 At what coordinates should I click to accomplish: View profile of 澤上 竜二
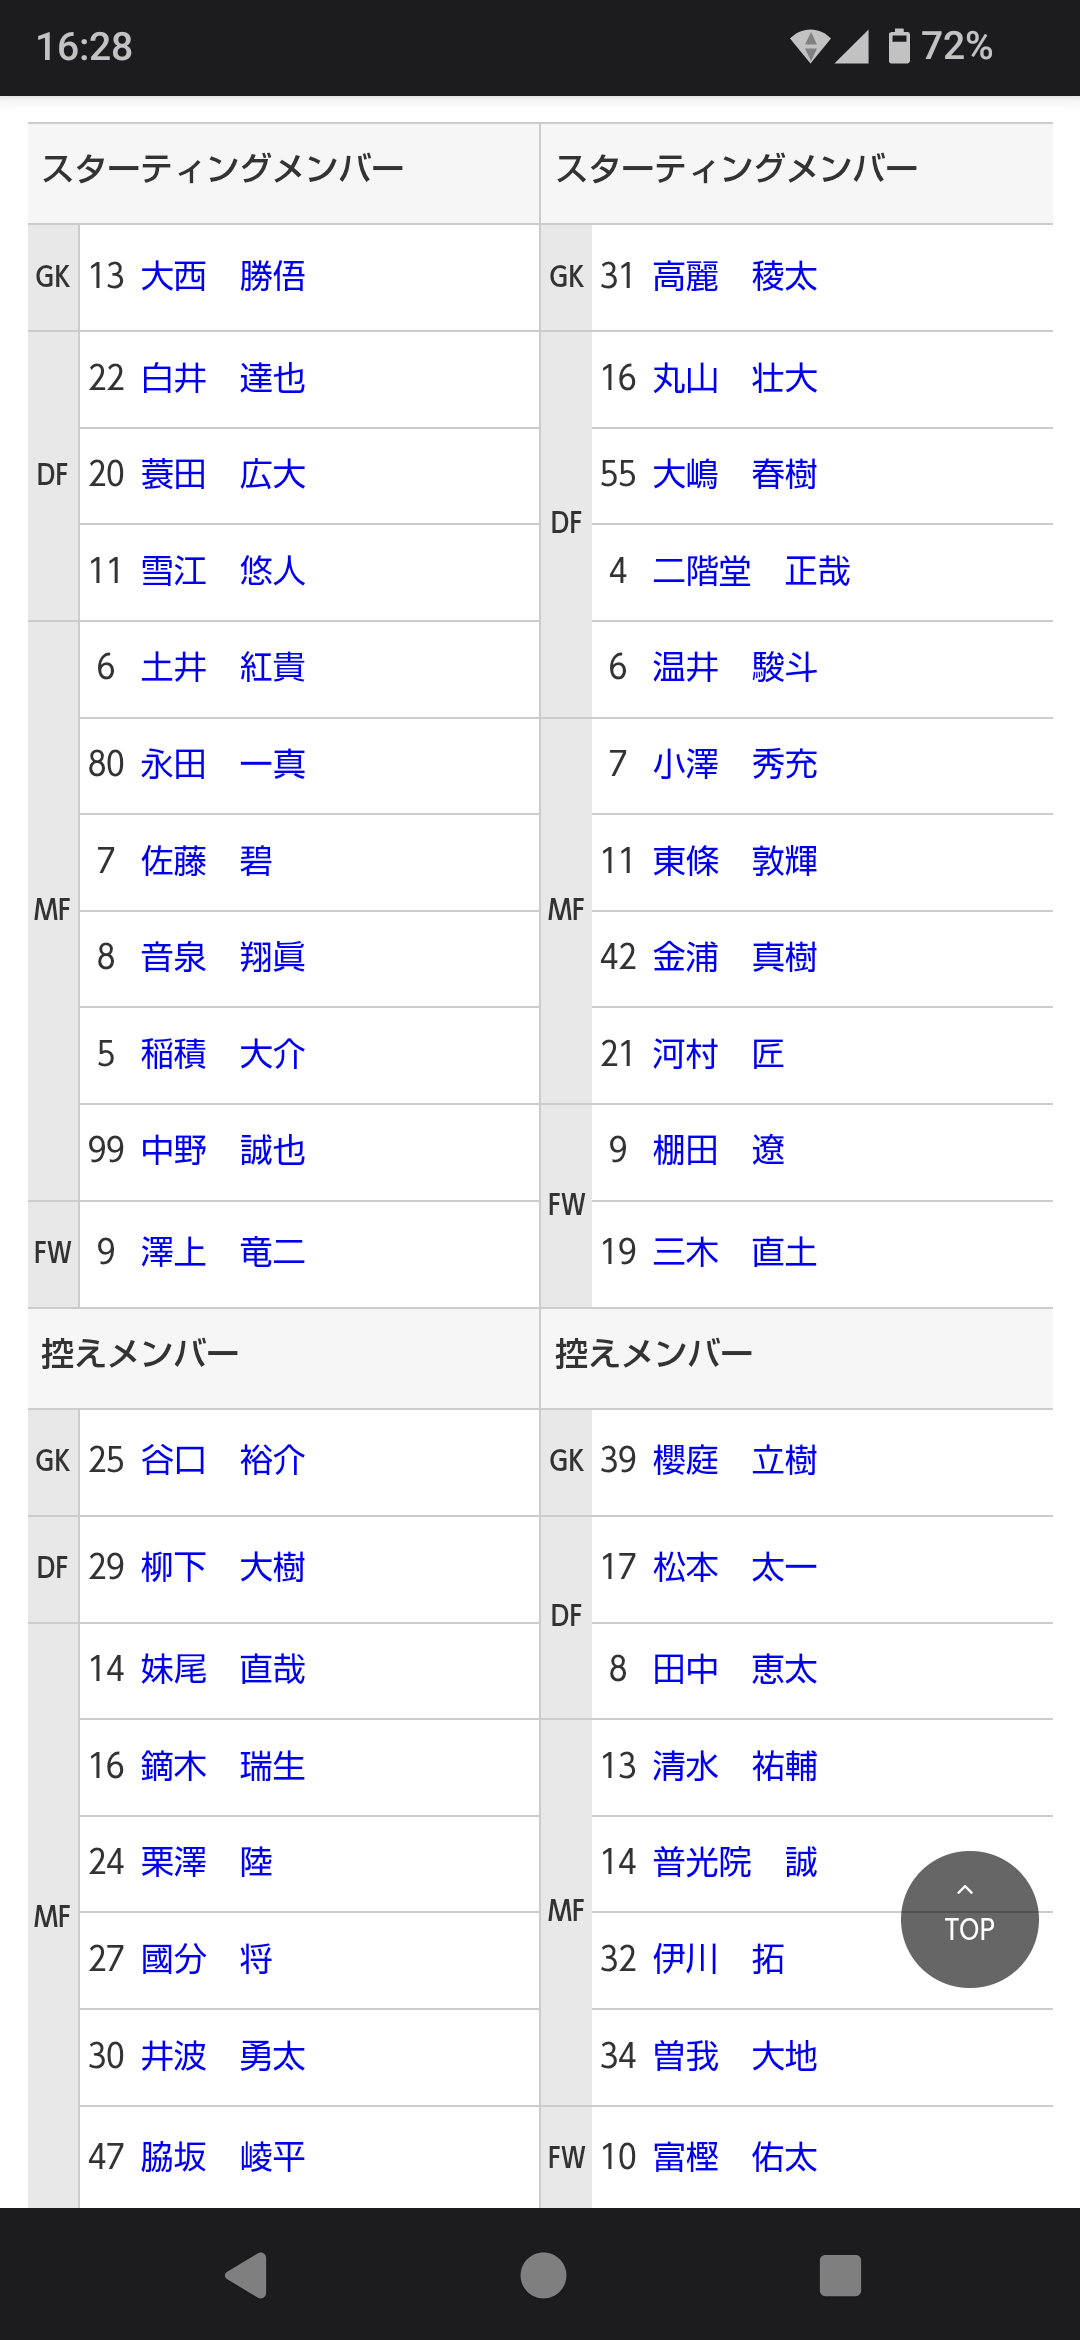tap(223, 1252)
